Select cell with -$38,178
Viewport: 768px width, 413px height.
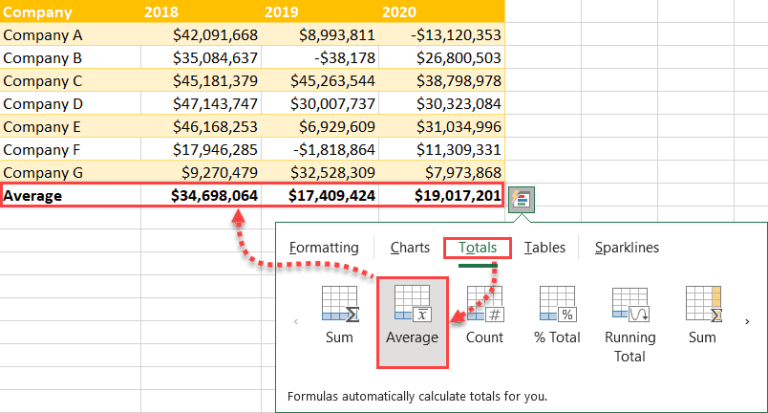coord(320,58)
